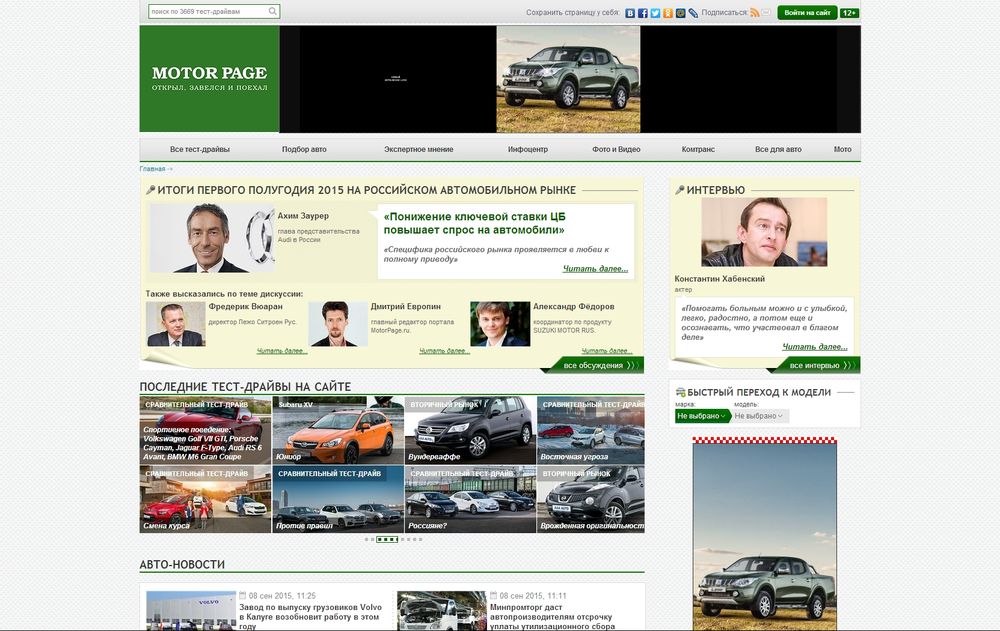
Task: Read more of Константин Хабенский interview
Action: [814, 346]
